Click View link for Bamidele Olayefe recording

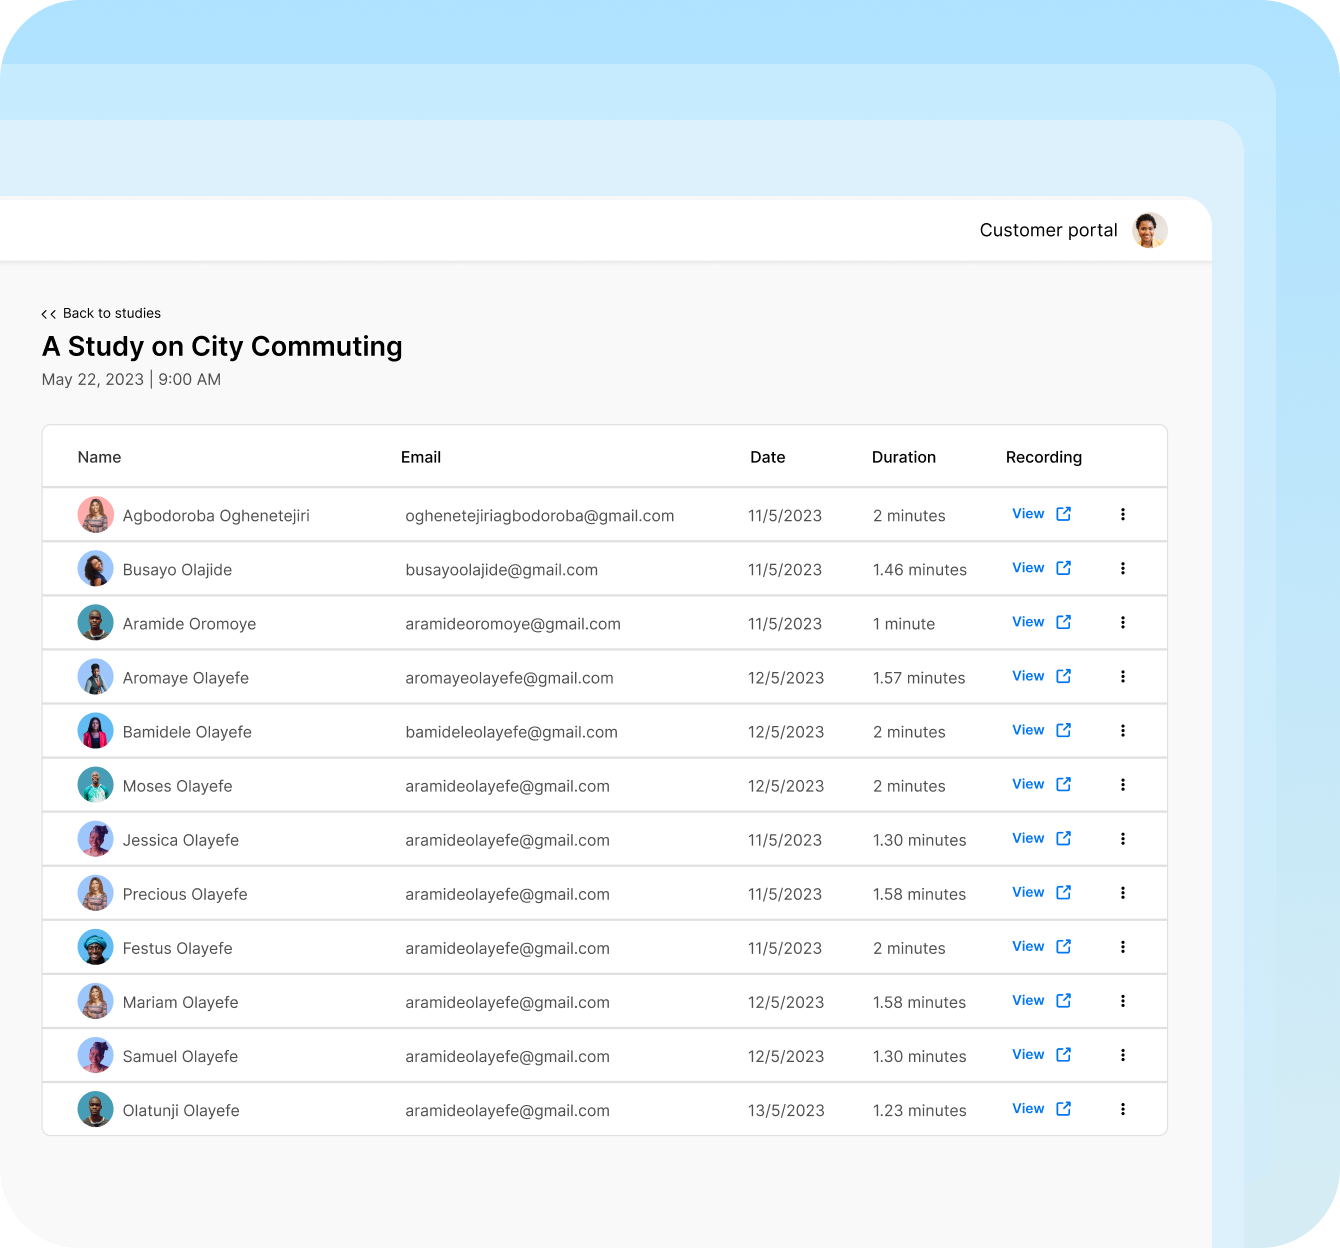pyautogui.click(x=1028, y=730)
